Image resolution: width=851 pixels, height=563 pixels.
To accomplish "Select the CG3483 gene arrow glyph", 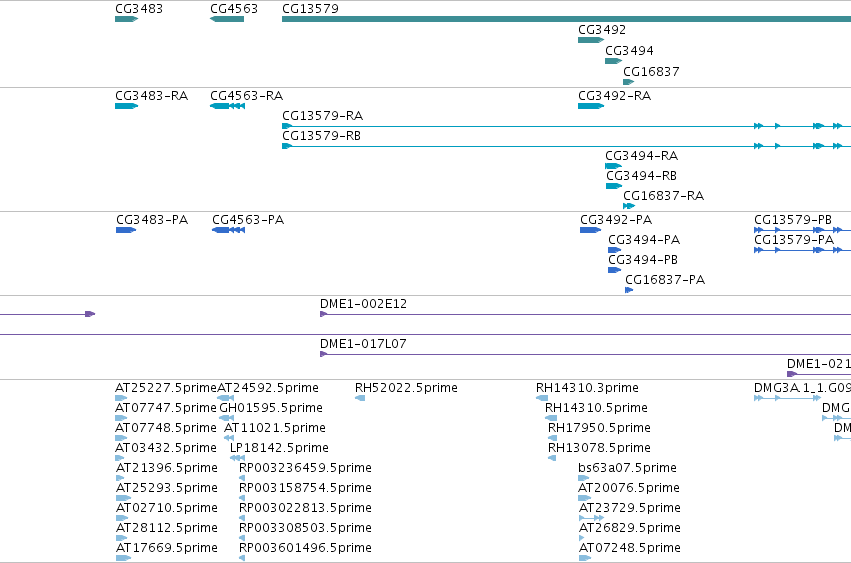I will (x=126, y=19).
